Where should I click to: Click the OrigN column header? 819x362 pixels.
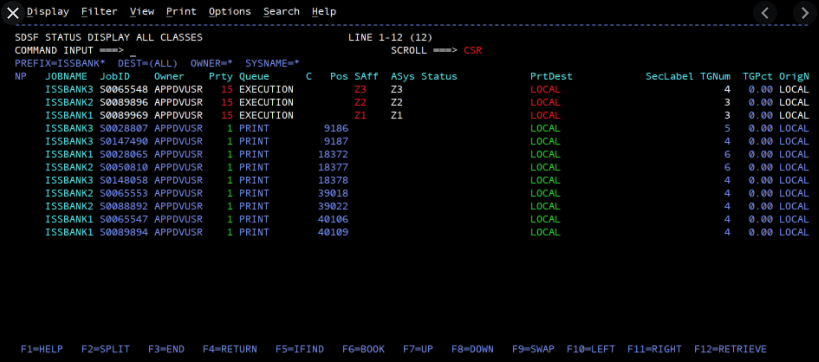(x=794, y=76)
